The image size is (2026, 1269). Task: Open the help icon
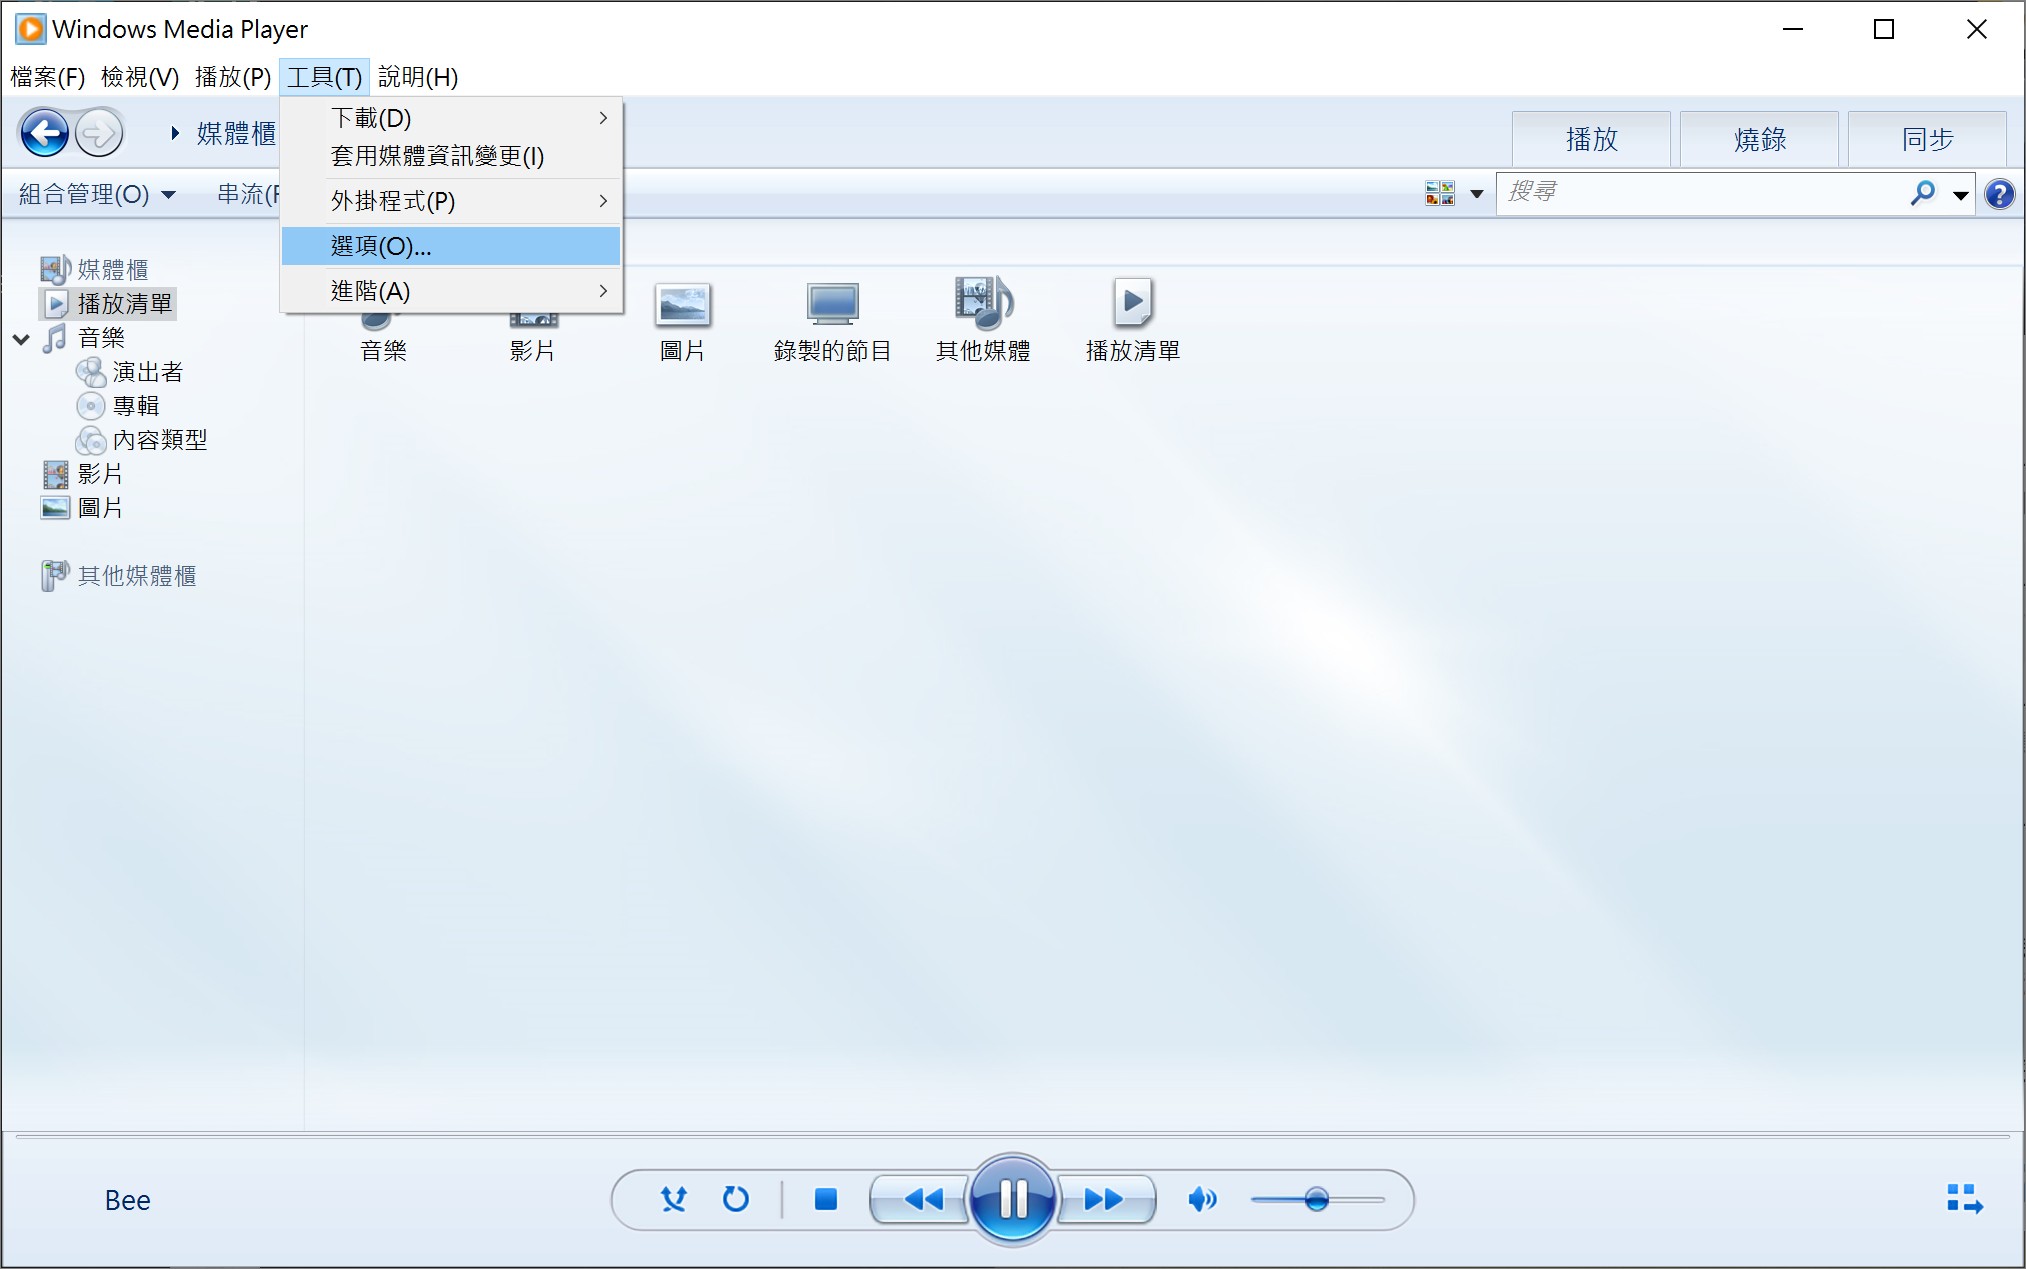tap(1999, 194)
